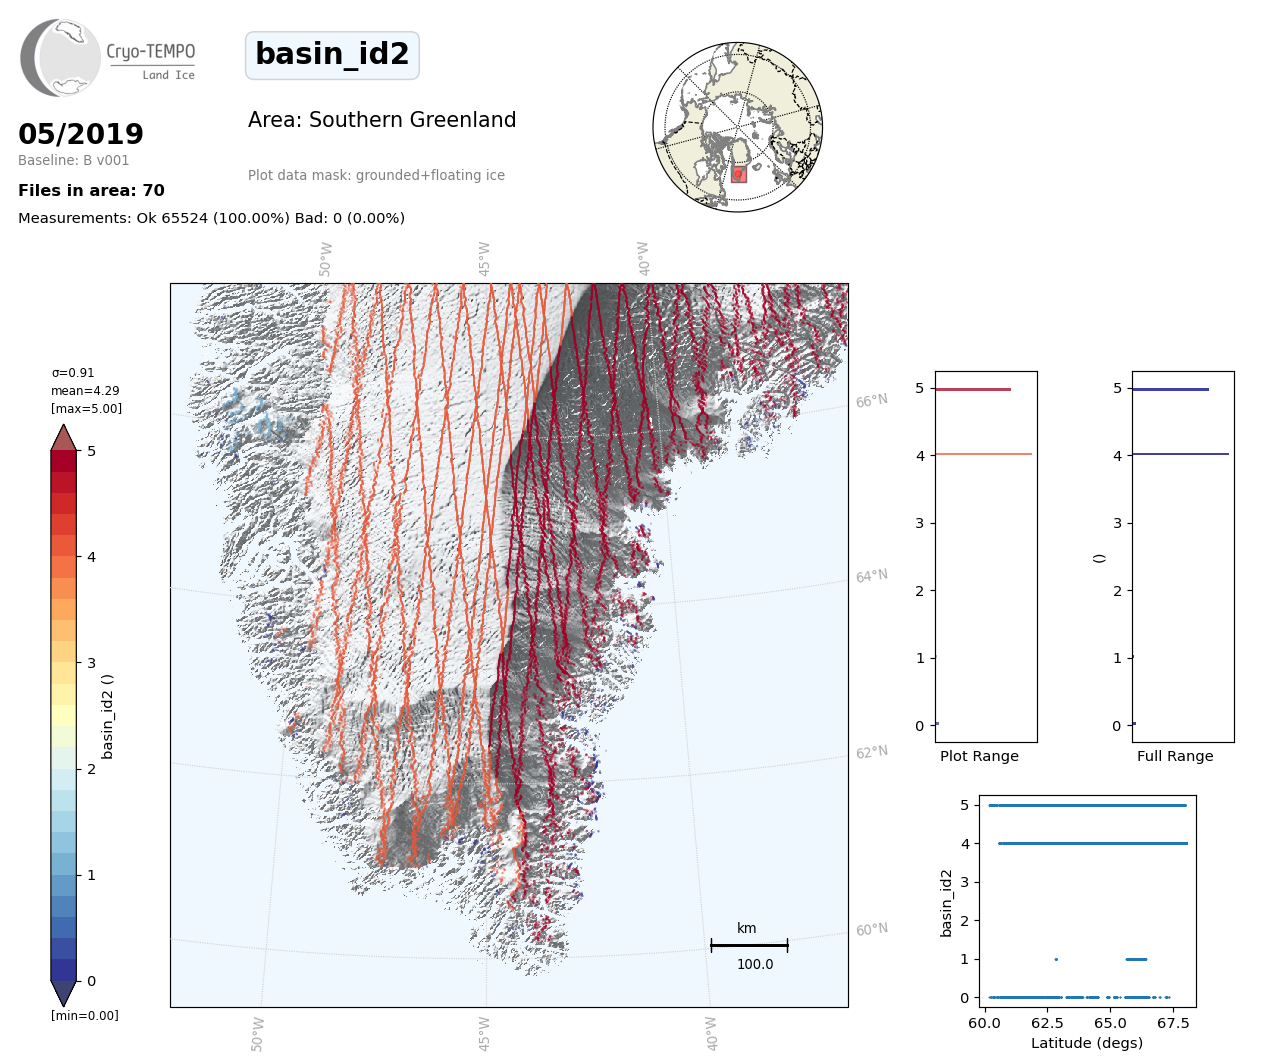
Task: Click the basin 1 points cluster in latitude scatter plot
Action: tap(1136, 959)
